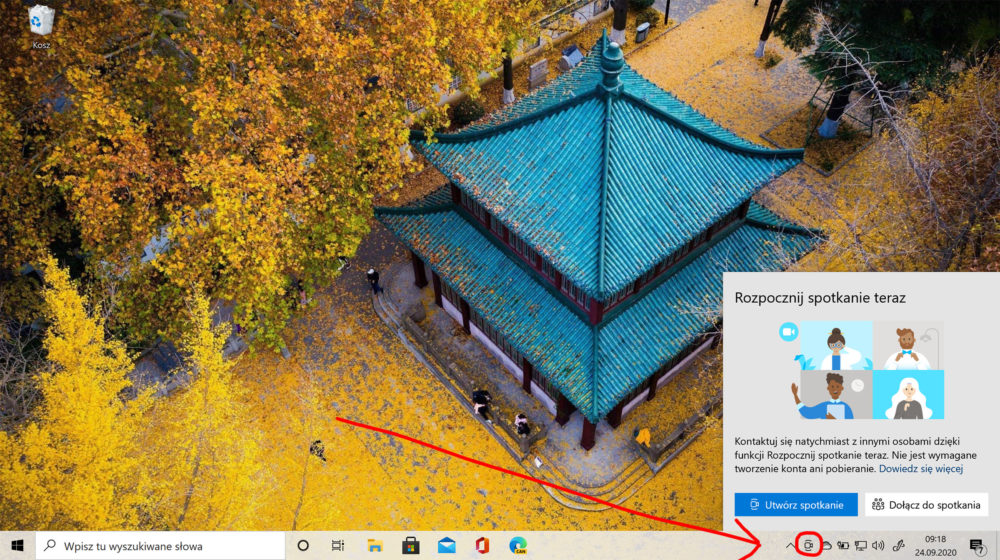Click the search box 'Wpisz tu wyszukiwane słowa'
The image size is (1000, 560).
pyautogui.click(x=160, y=546)
